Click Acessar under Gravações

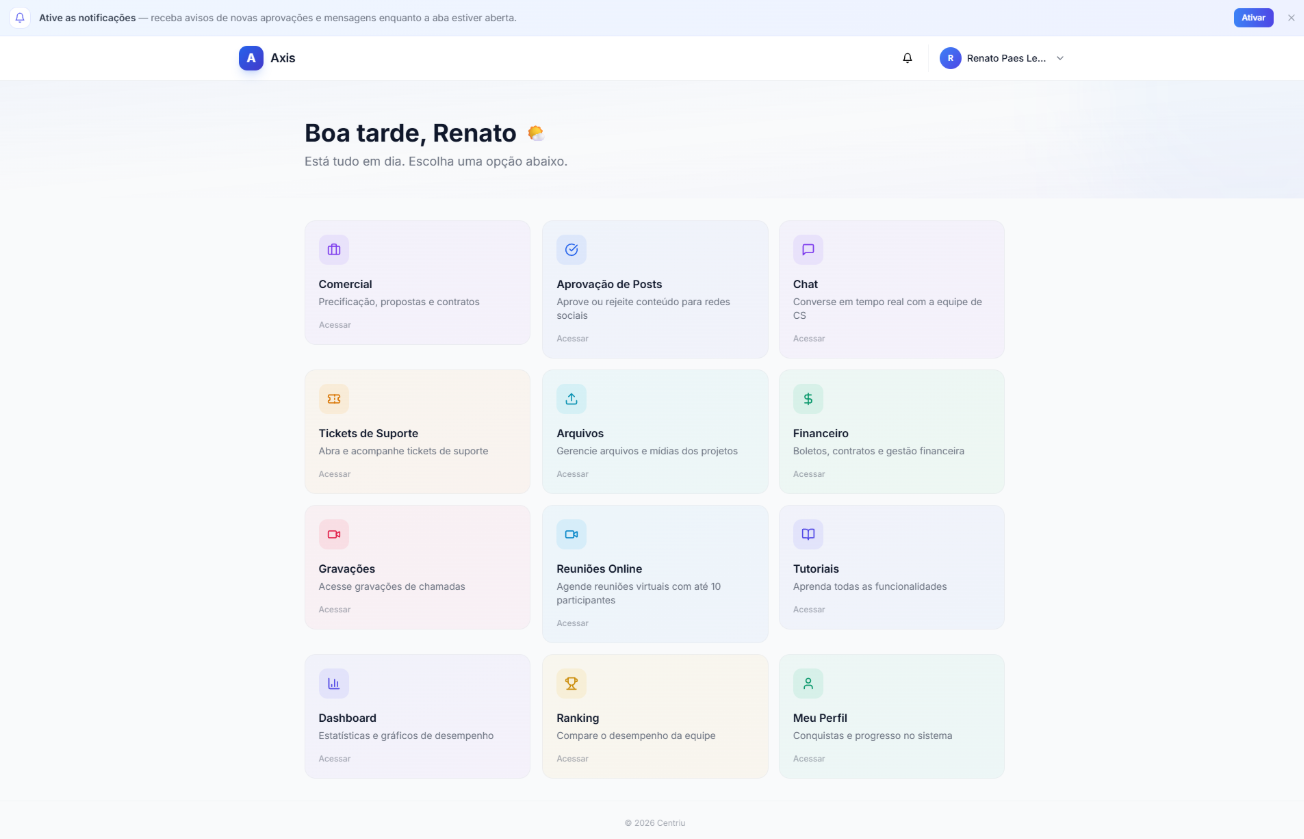pyautogui.click(x=335, y=610)
